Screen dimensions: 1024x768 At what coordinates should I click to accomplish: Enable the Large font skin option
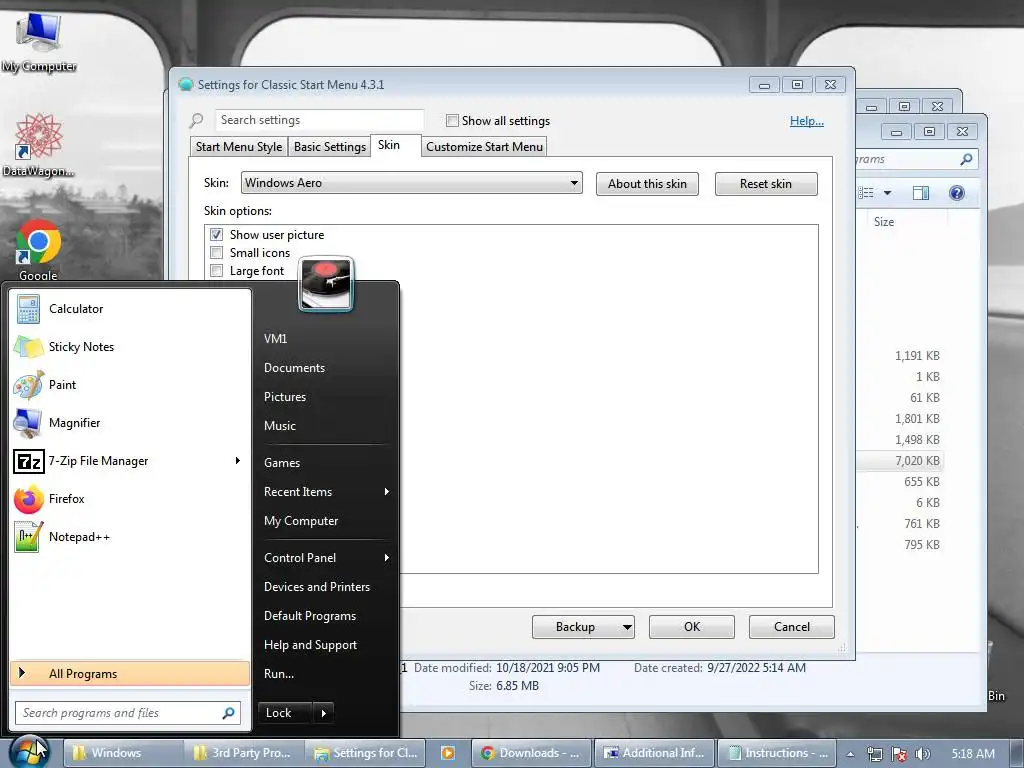(216, 270)
